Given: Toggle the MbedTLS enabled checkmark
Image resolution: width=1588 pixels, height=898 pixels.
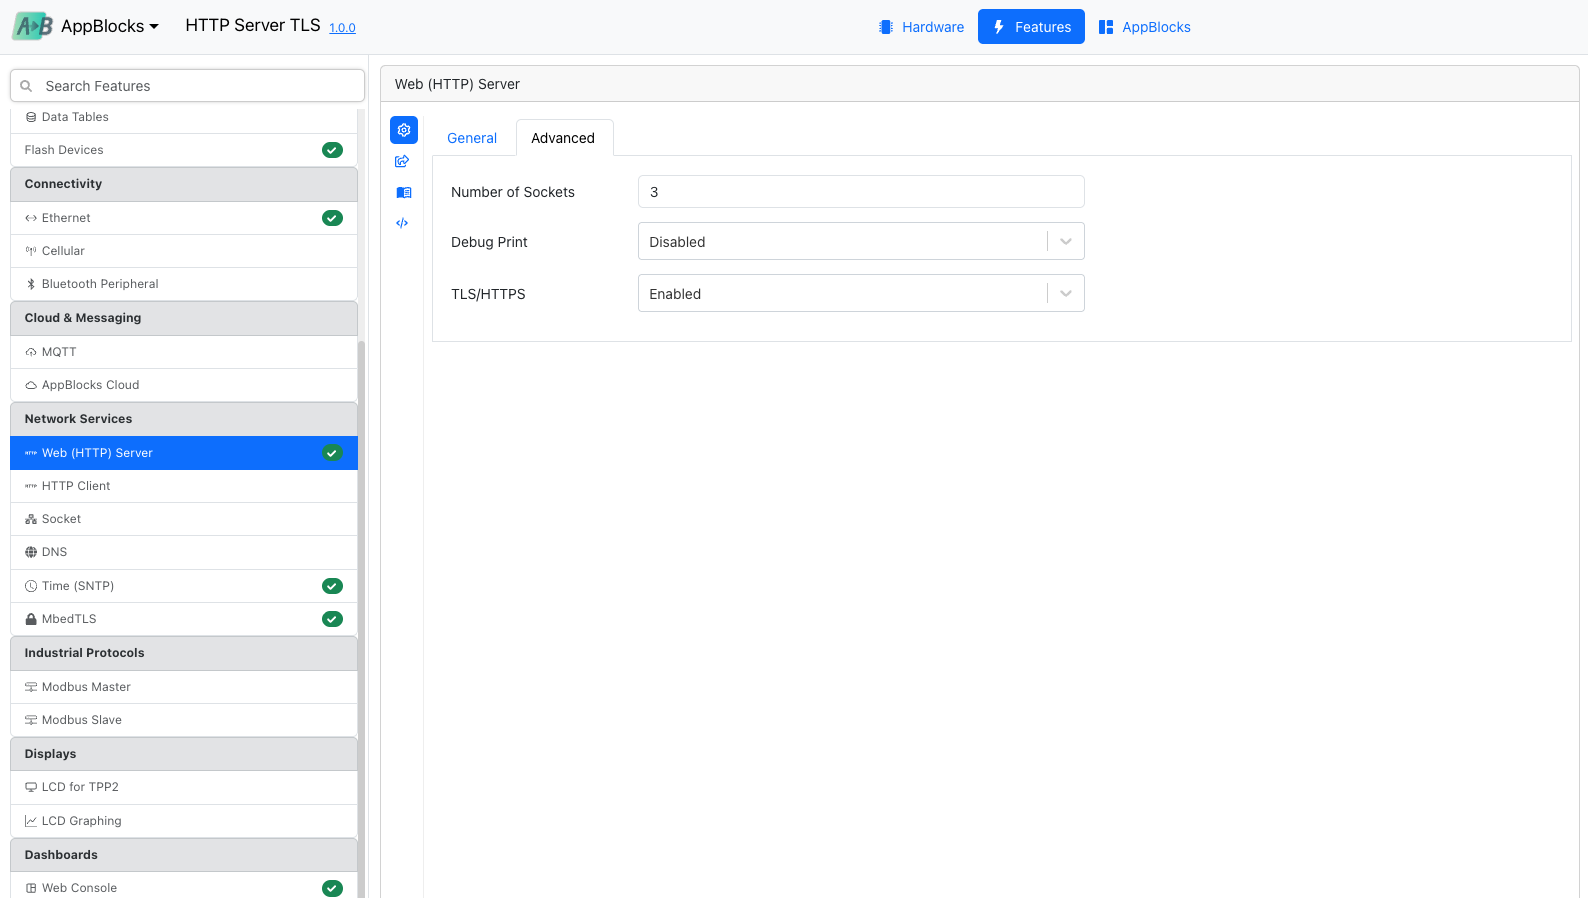Looking at the screenshot, I should 333,619.
